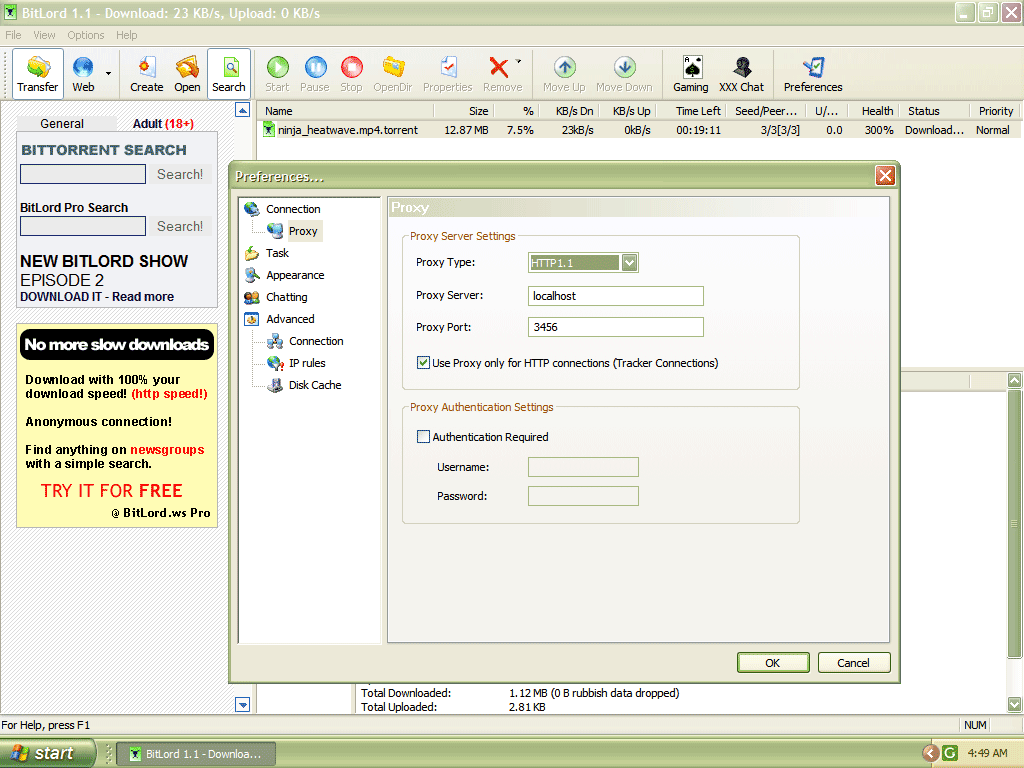Image resolution: width=1024 pixels, height=768 pixels.
Task: Click the OK button in Preferences
Action: [773, 663]
